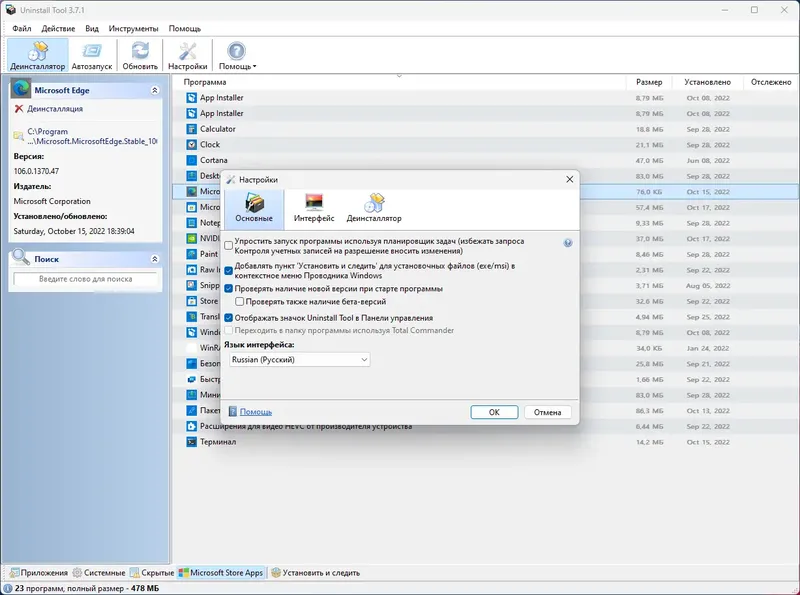
Task: Open the Автозапуск toolbar section
Action: [92, 55]
